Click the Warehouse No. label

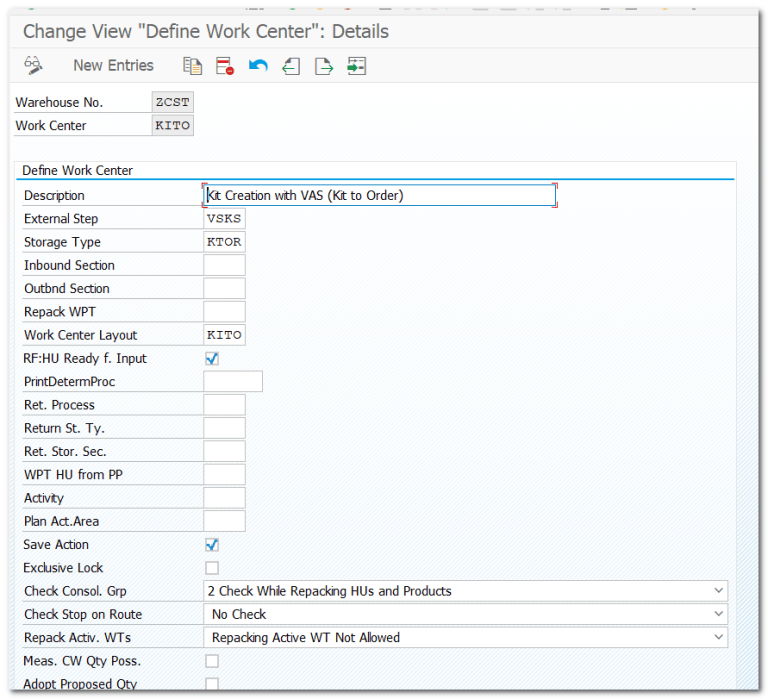(59, 102)
